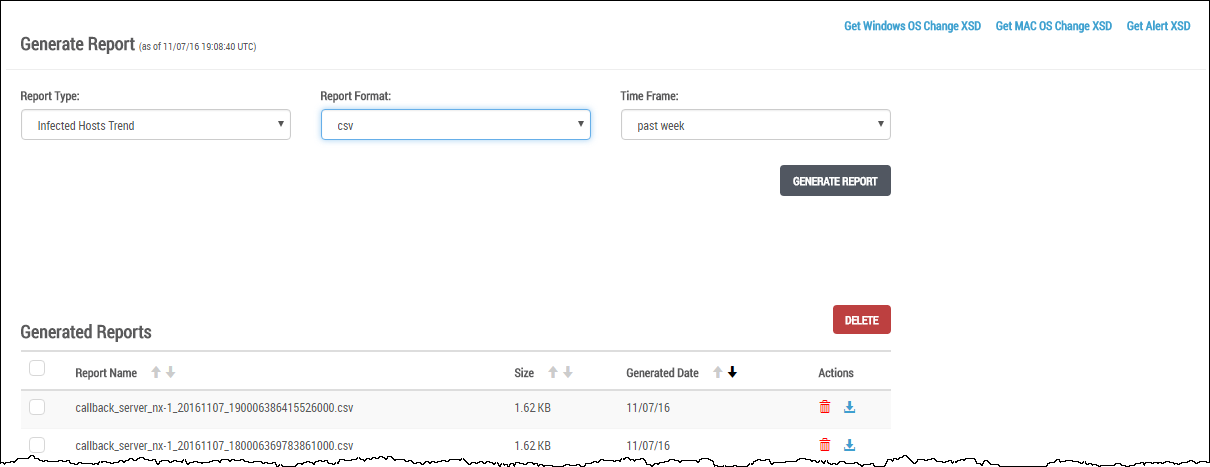Screen dimensions: 1210x467
Task: Delete the report ending 180006369783861000.csv
Action: 825,445
